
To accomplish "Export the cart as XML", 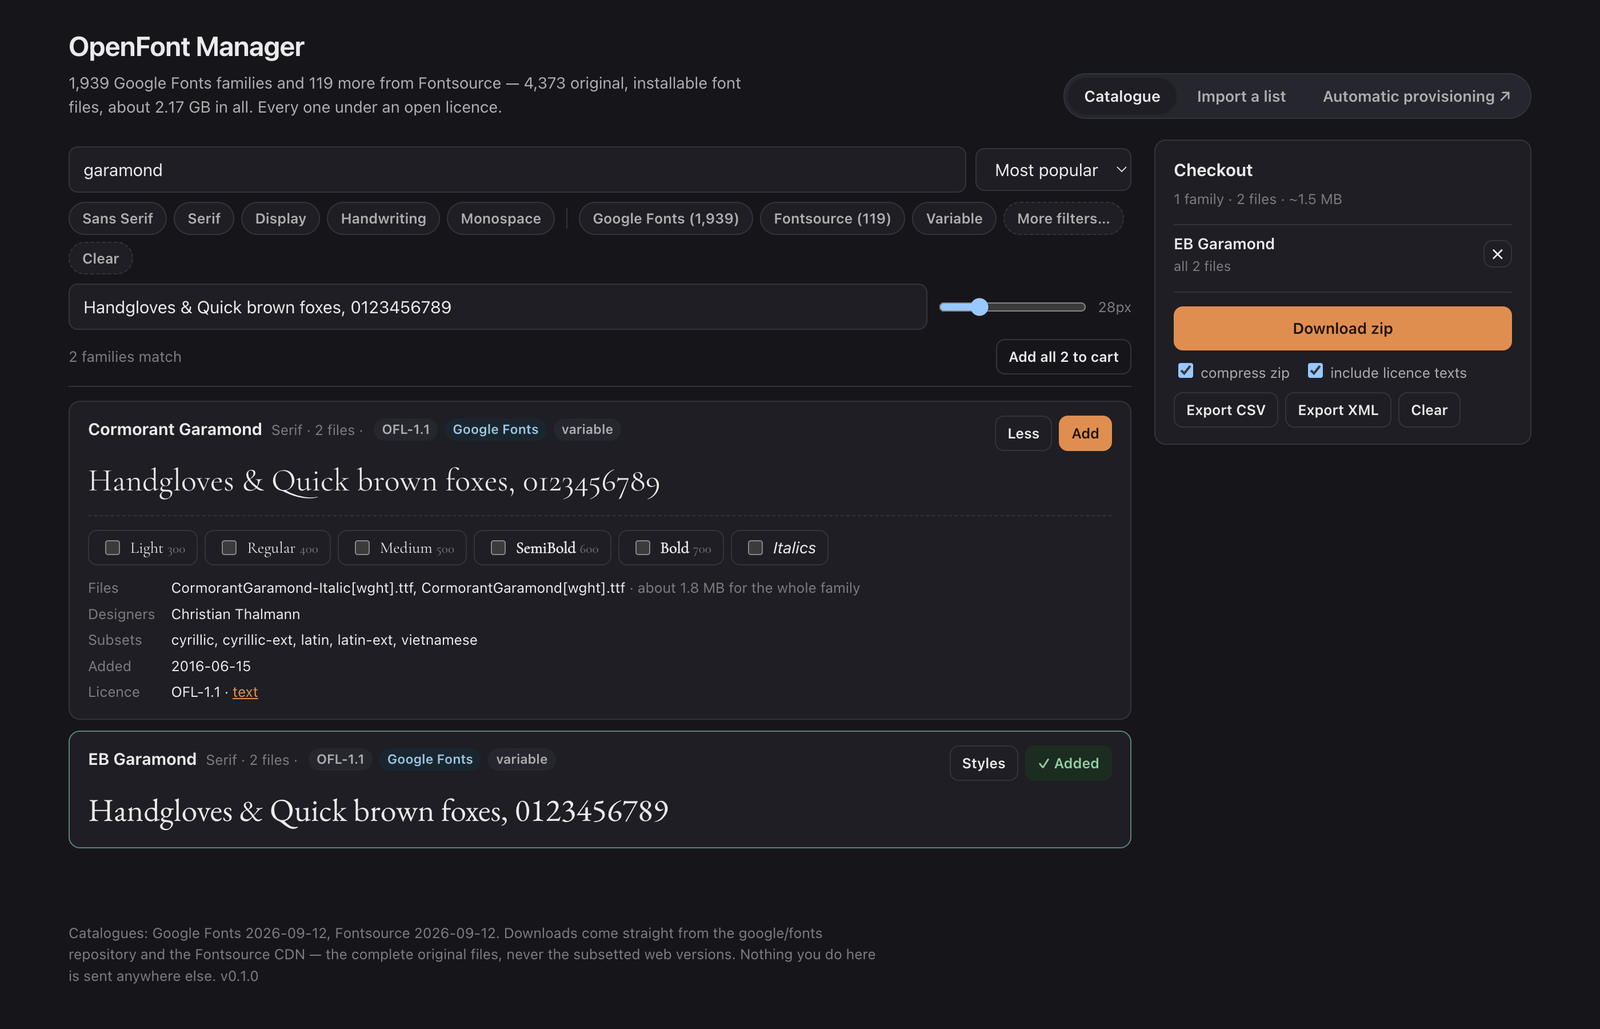I will (1338, 410).
